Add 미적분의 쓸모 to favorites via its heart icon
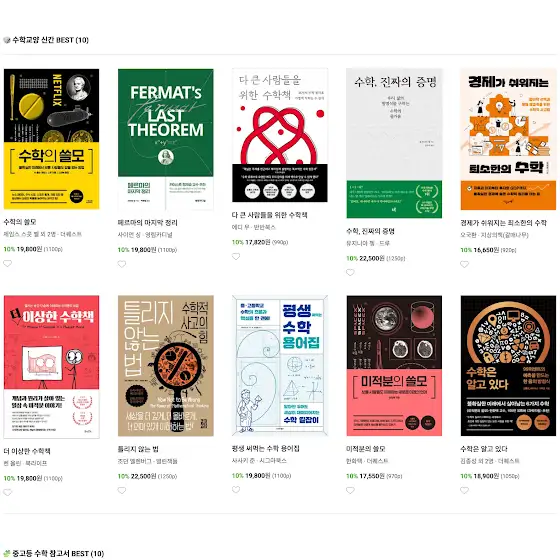This screenshot has height=560, width=560. pos(350,490)
